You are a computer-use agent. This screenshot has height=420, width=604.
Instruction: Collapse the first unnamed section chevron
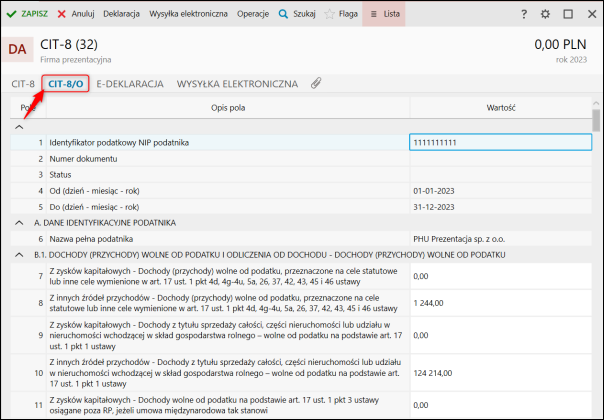pyautogui.click(x=19, y=127)
